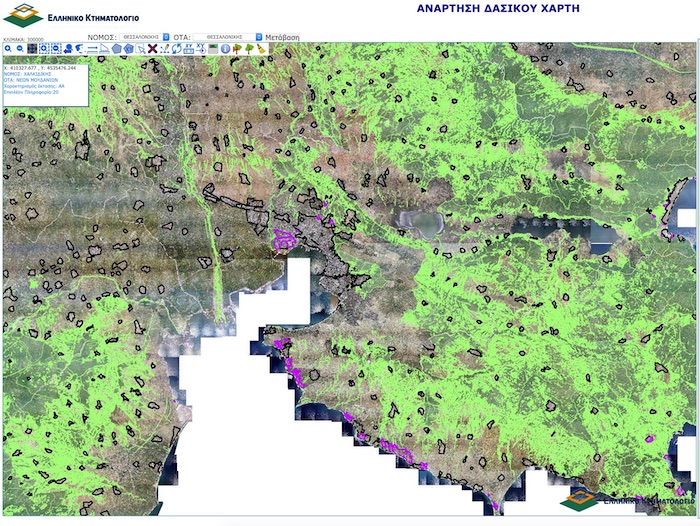
Task: Click the select by pointer arrow tool
Action: point(140,48)
